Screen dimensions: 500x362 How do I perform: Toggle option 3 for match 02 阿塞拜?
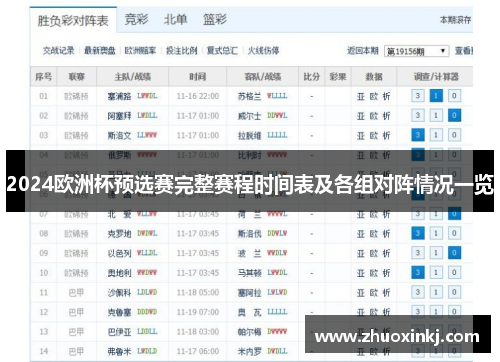click(x=418, y=116)
